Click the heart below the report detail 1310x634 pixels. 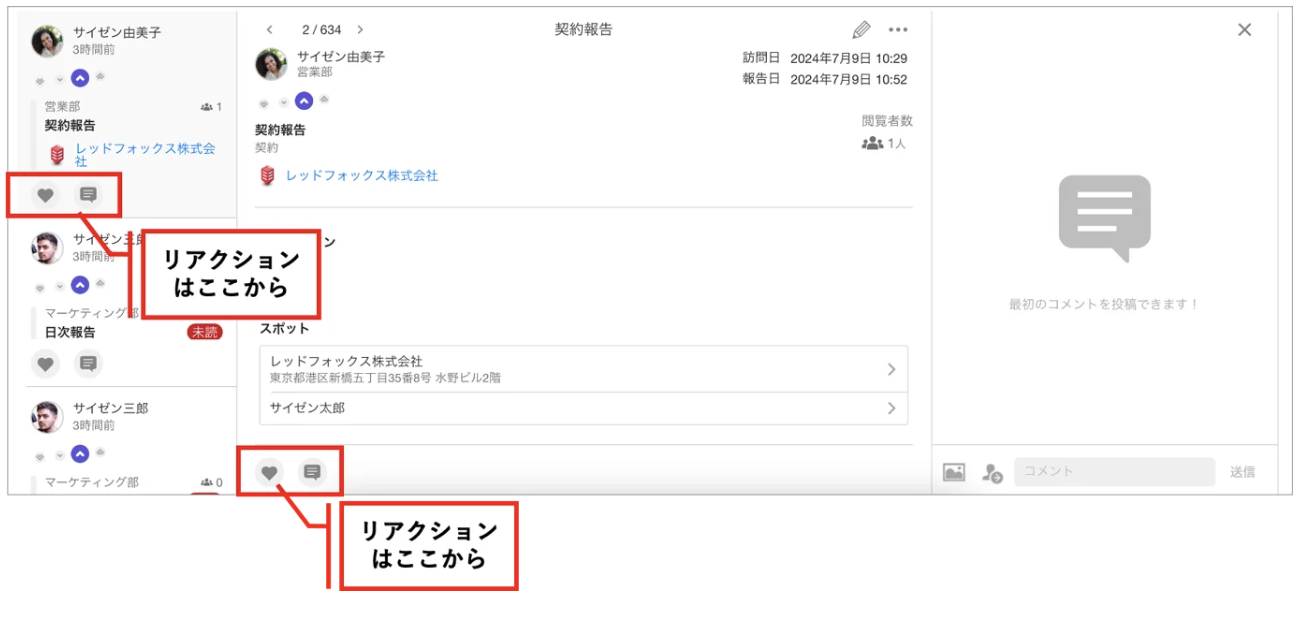pos(269,472)
